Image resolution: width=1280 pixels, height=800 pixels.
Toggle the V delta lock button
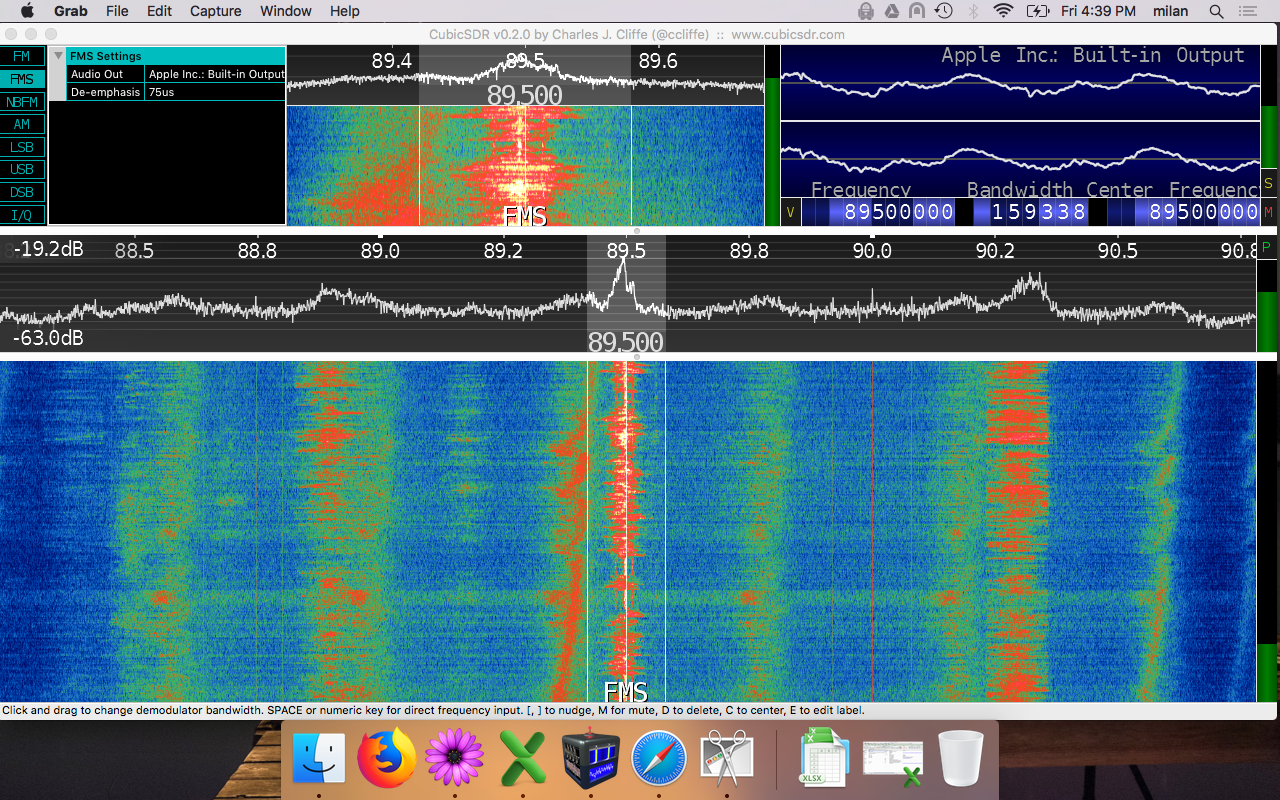pyautogui.click(x=790, y=212)
